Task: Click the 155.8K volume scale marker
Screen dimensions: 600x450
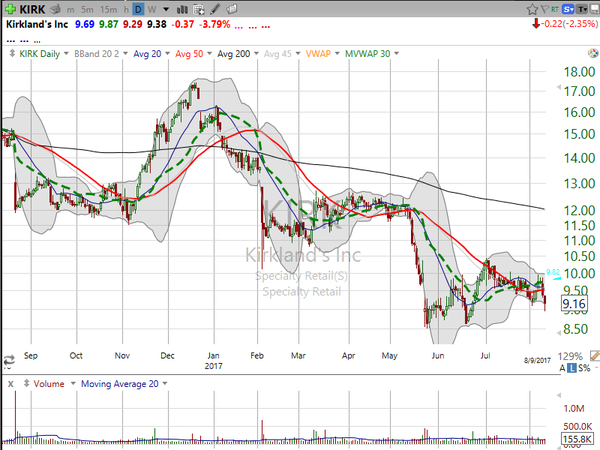Action: [575, 439]
